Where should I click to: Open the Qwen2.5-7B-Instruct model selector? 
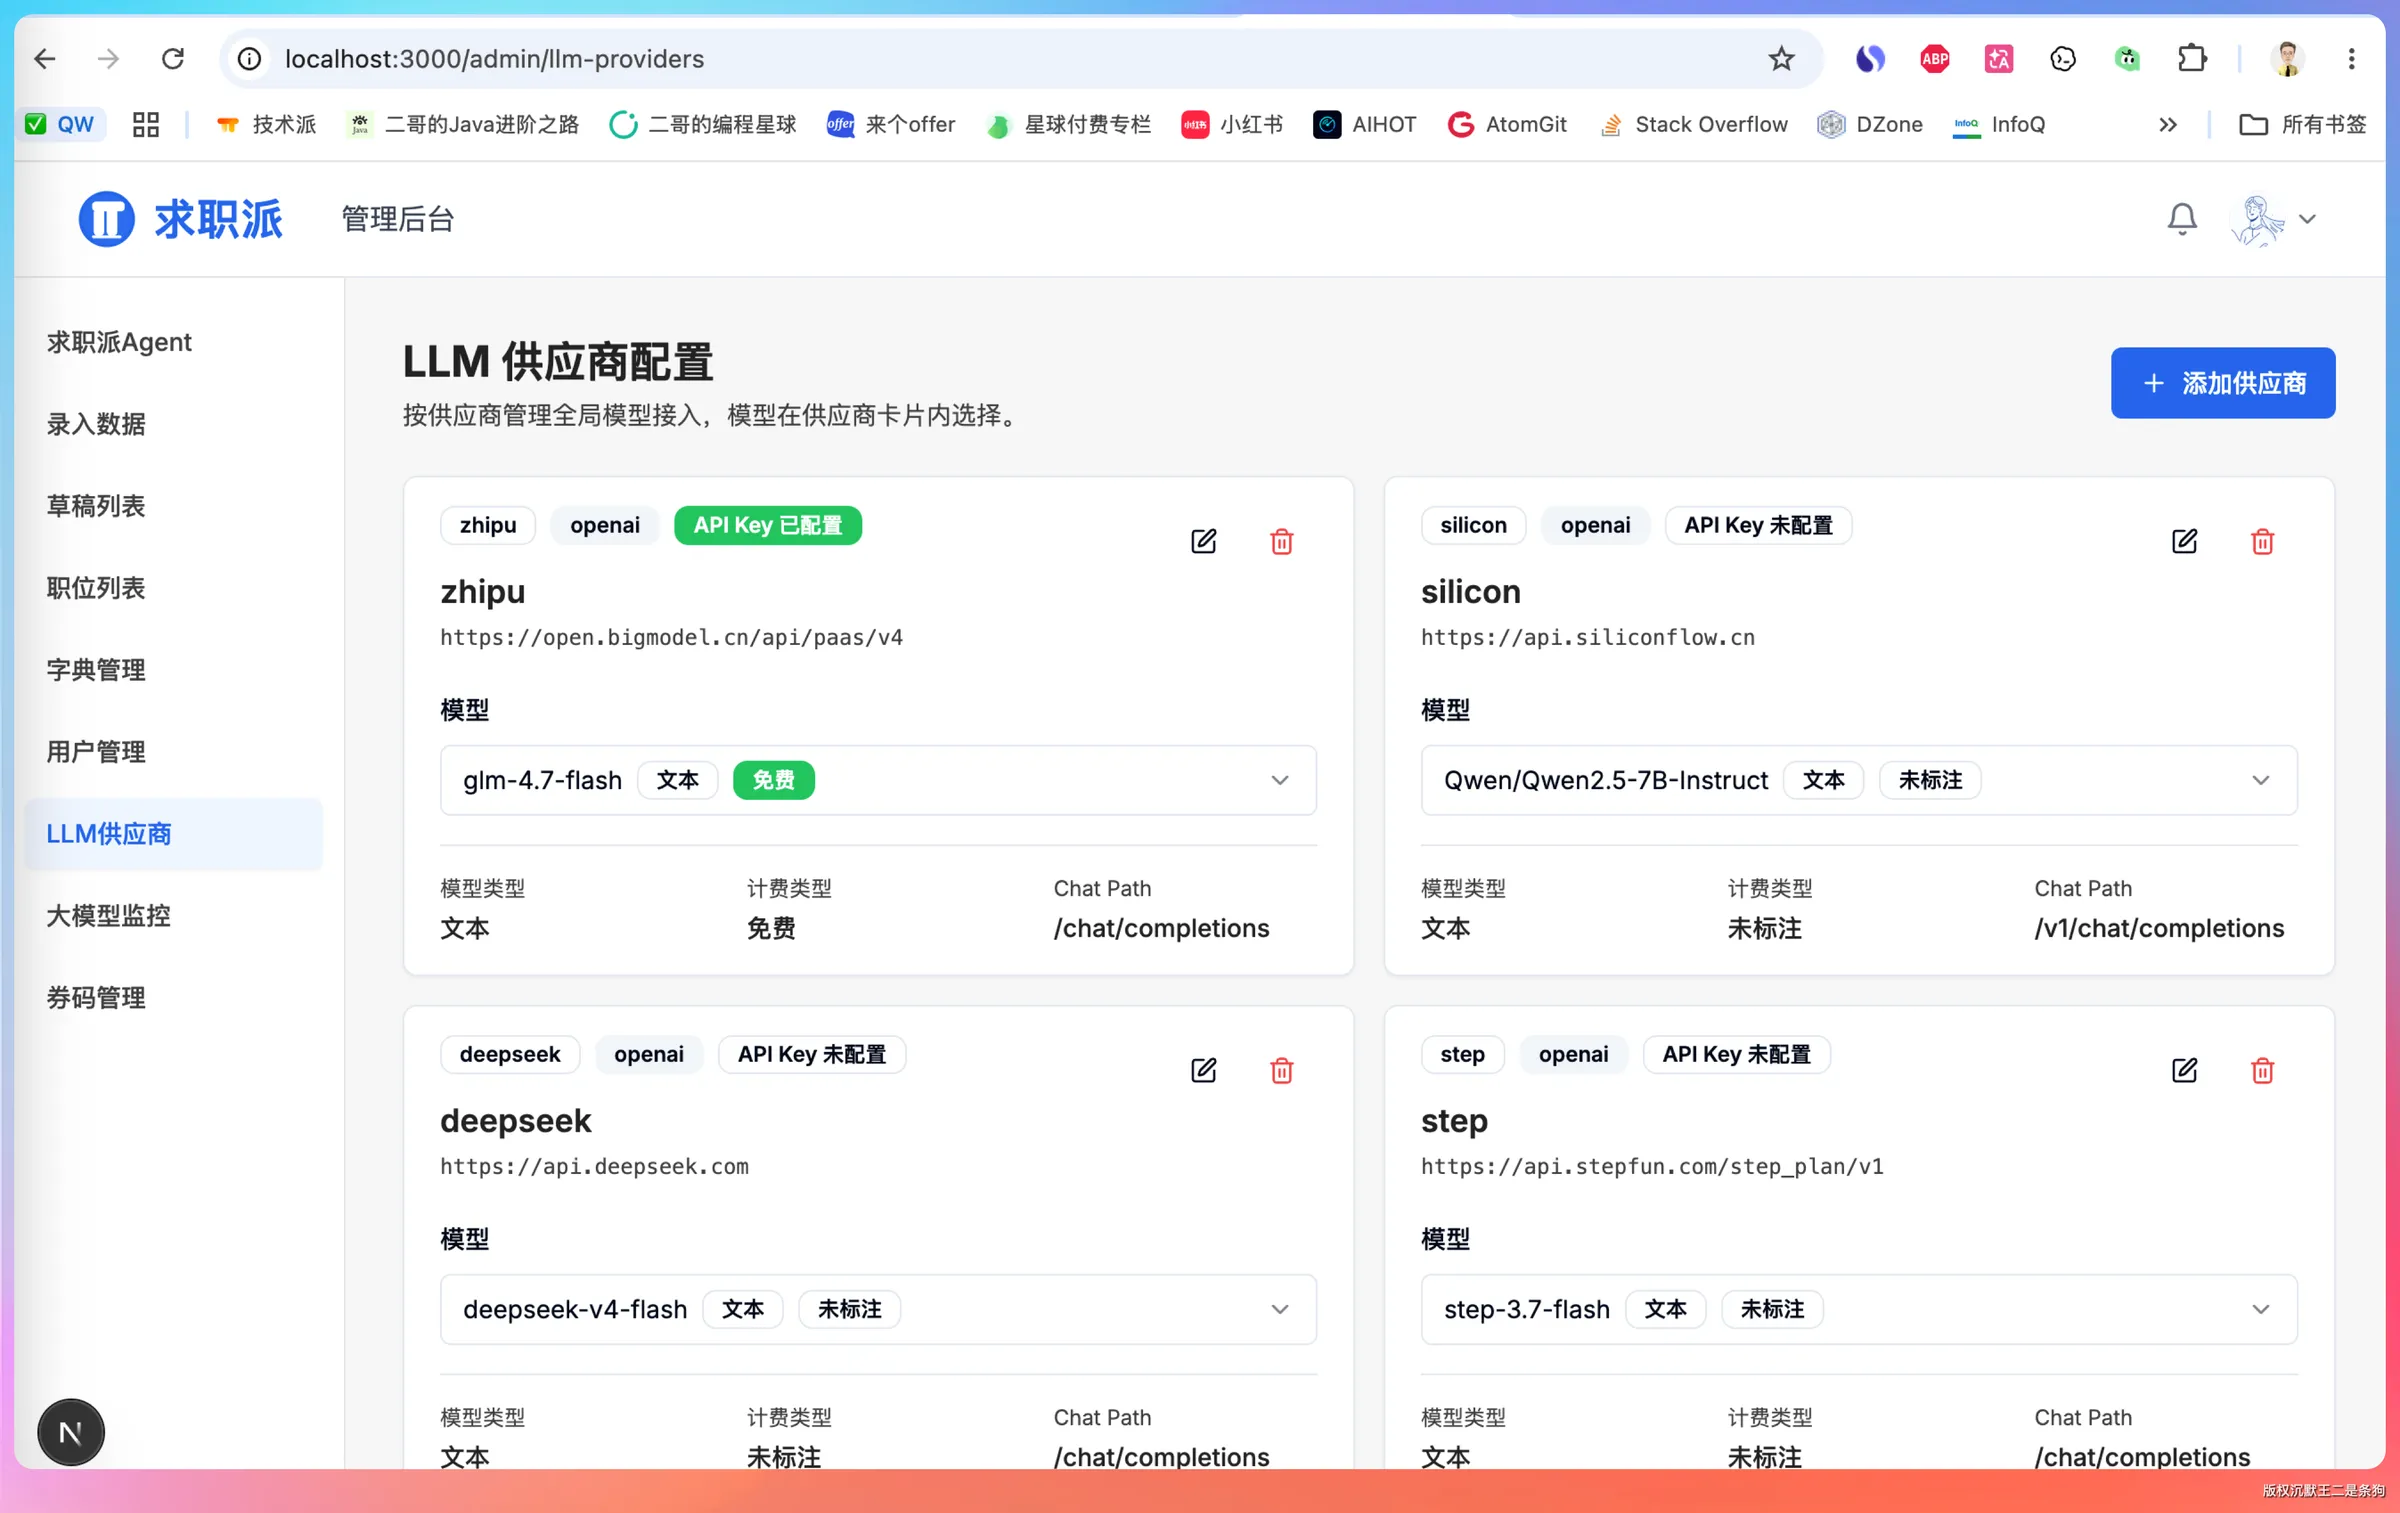click(1859, 780)
